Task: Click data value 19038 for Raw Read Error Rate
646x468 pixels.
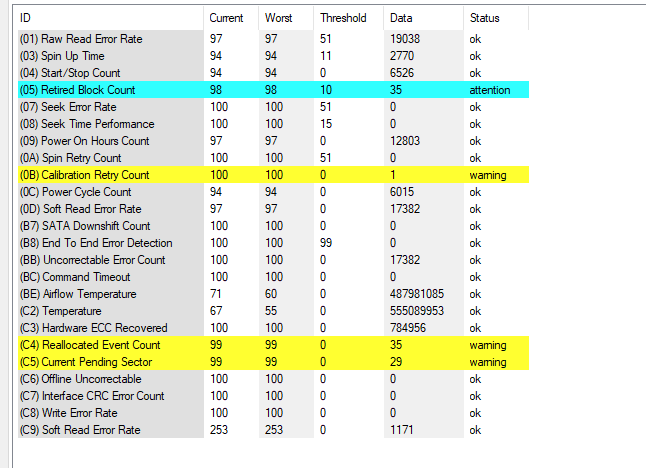Action: pos(405,39)
